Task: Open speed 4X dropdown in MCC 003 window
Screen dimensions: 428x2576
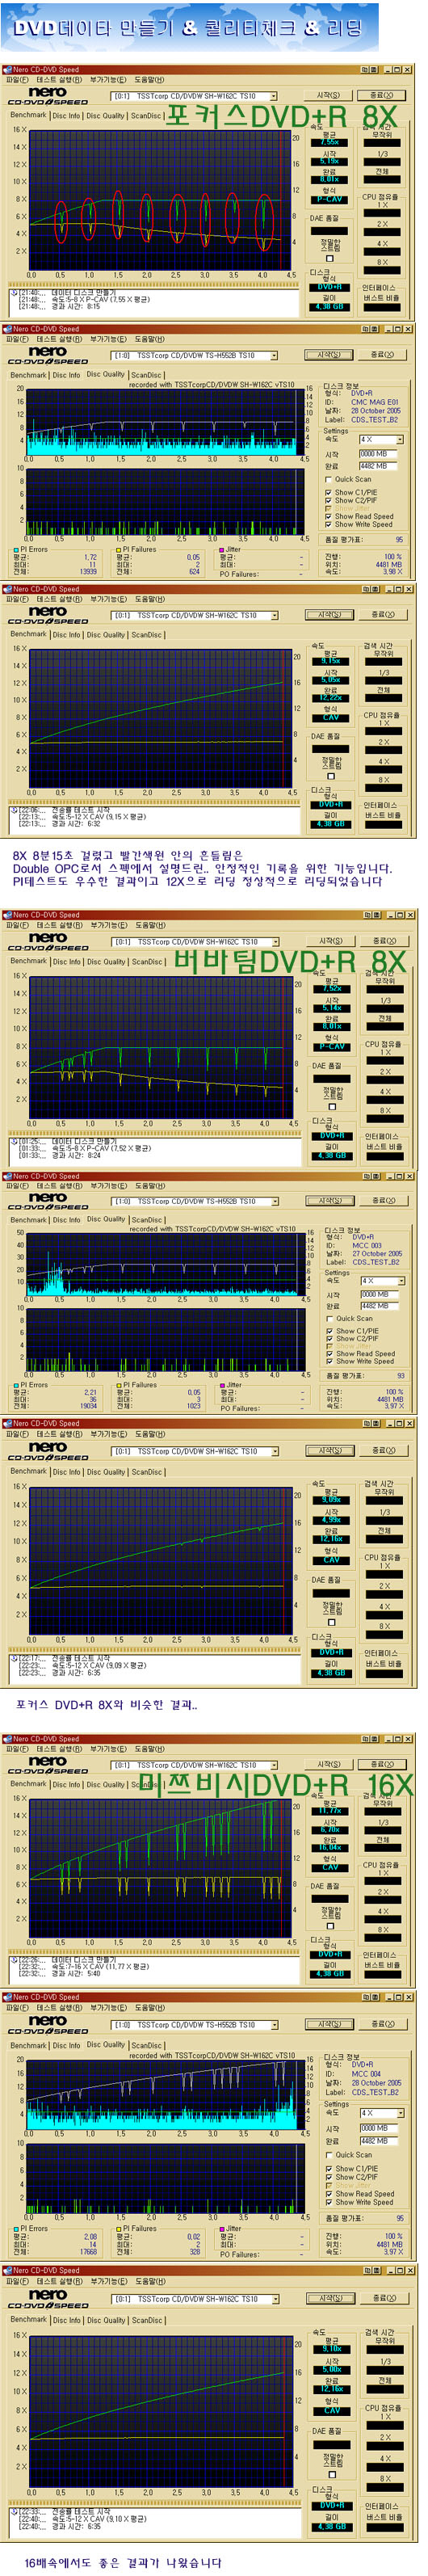Action: pos(400,1280)
